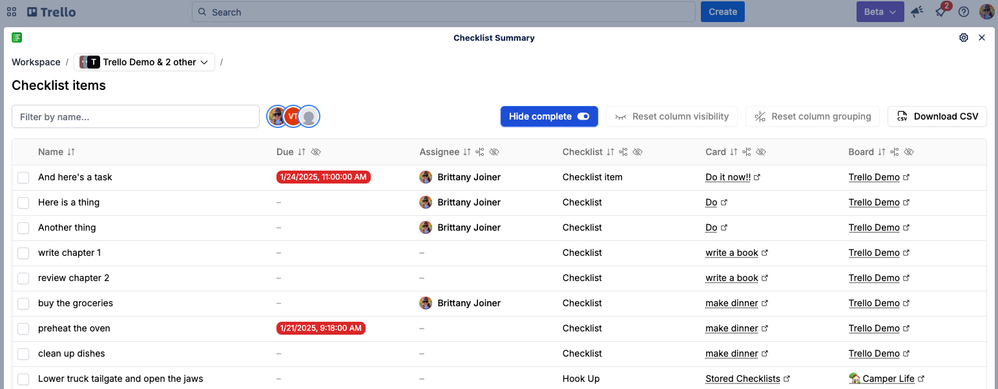The width and height of the screenshot is (998, 389).
Task: Click the Create button
Action: (x=722, y=11)
